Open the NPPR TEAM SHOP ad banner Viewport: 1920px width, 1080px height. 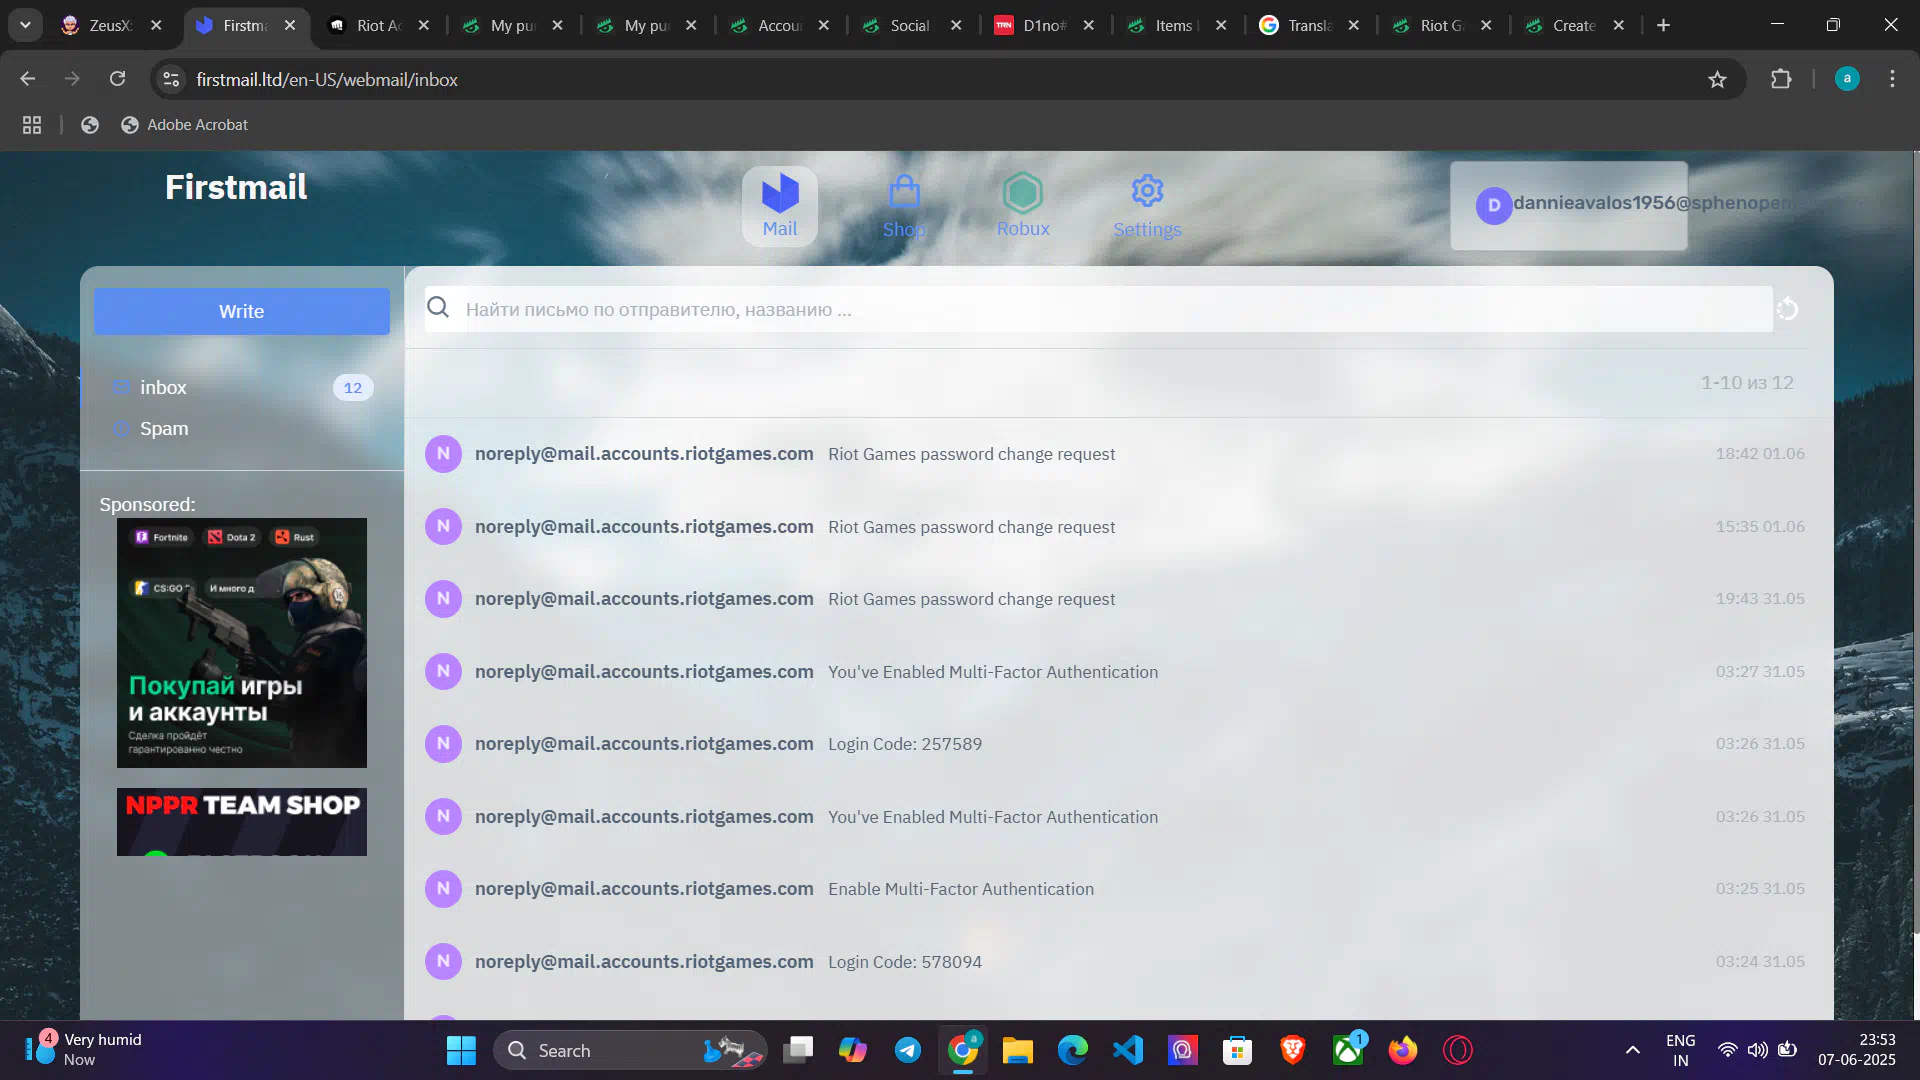(242, 822)
